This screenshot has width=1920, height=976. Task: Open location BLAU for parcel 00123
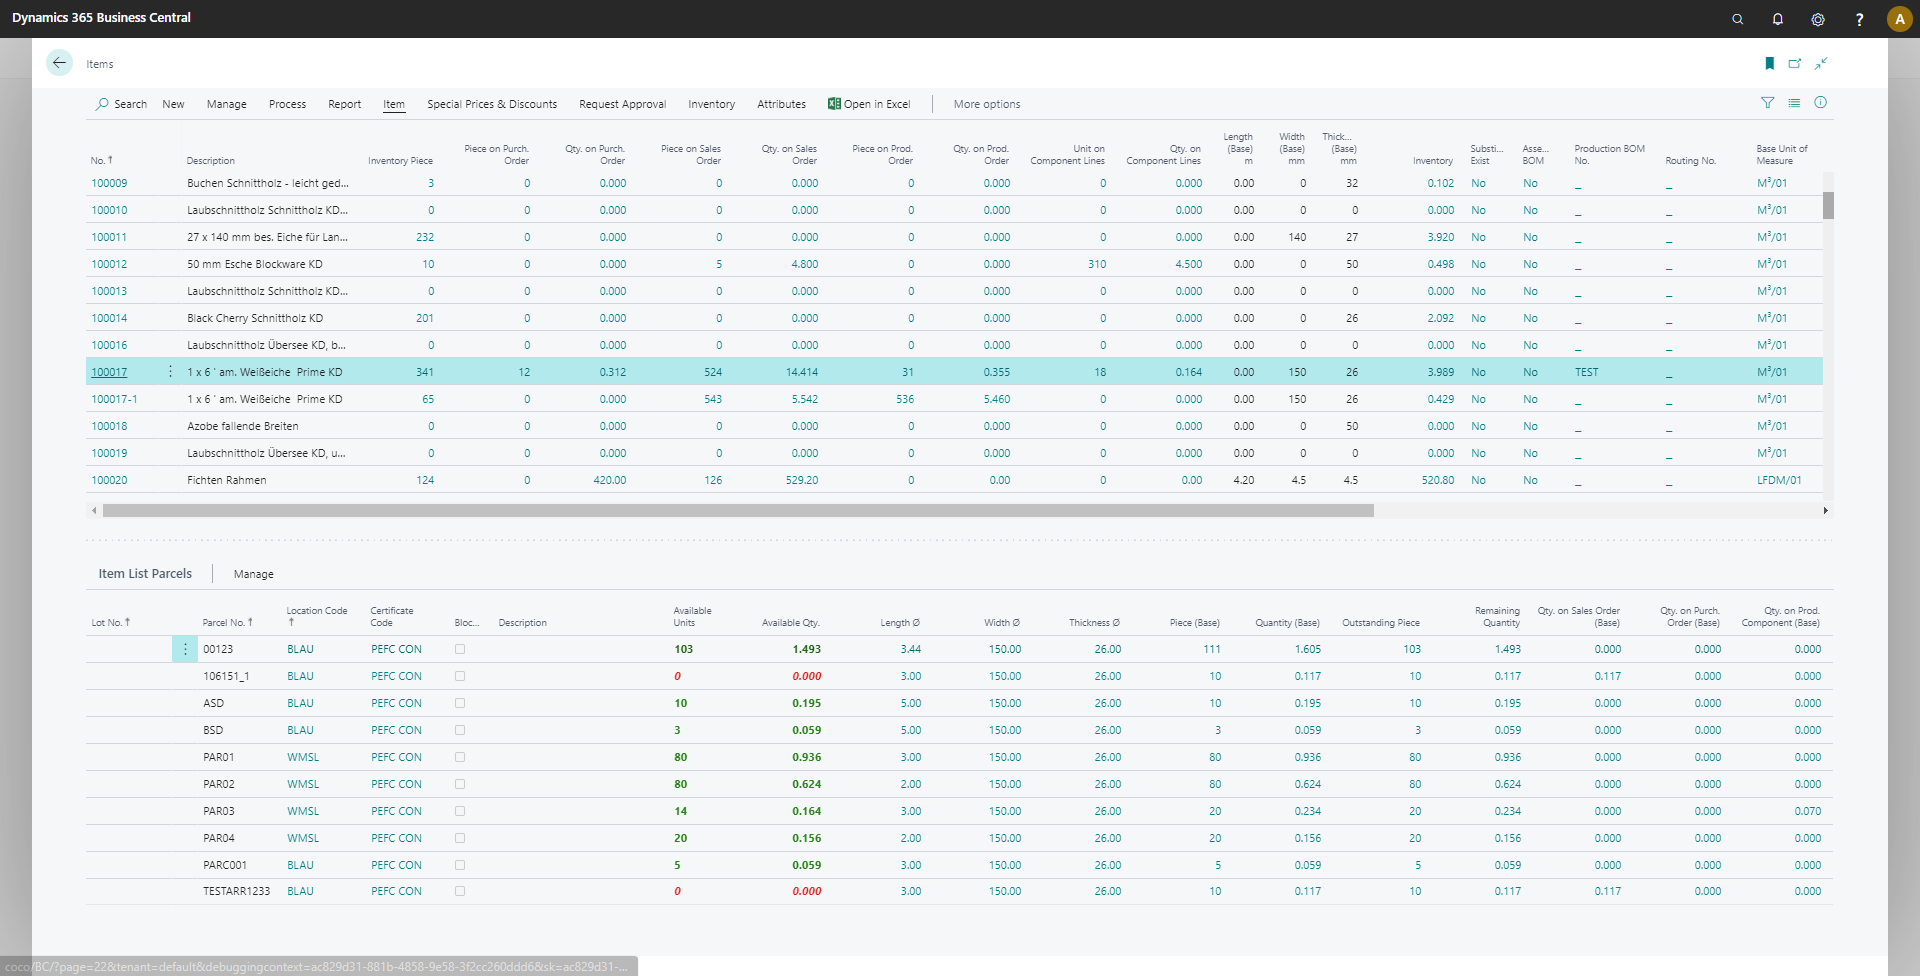[300, 649]
